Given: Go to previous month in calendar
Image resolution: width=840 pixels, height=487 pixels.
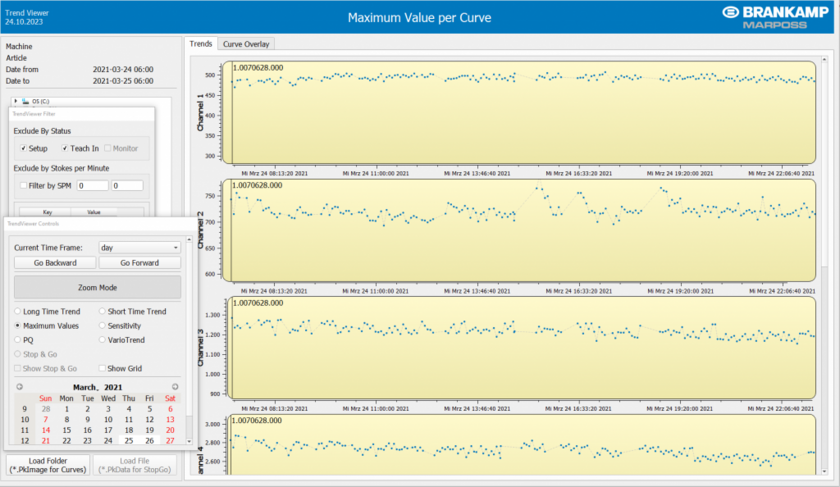Looking at the screenshot, I should (x=19, y=387).
